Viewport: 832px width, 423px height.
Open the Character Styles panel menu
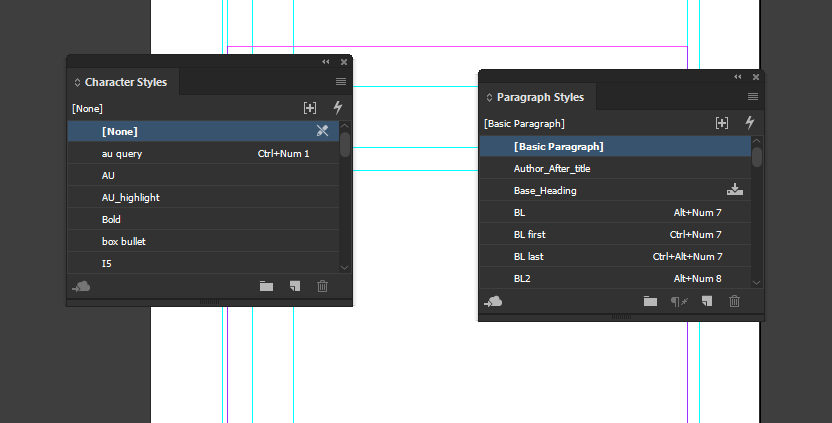click(341, 82)
